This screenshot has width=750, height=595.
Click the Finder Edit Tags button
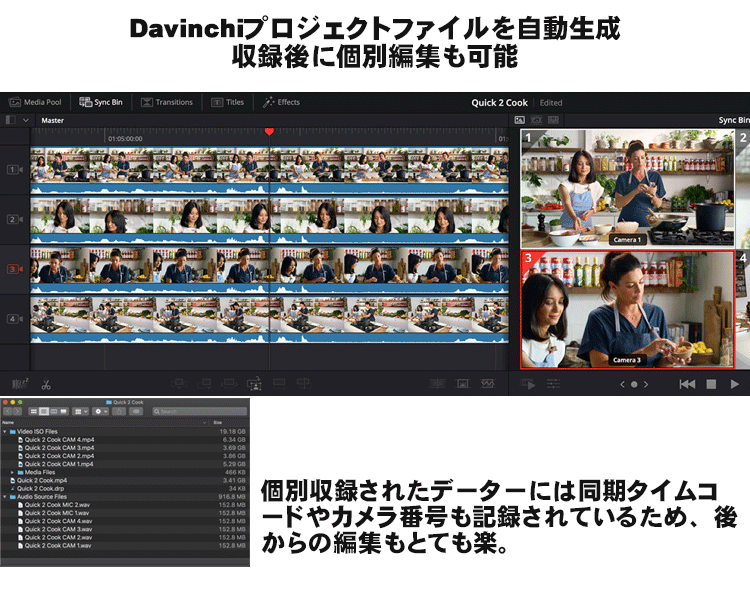pyautogui.click(x=136, y=411)
